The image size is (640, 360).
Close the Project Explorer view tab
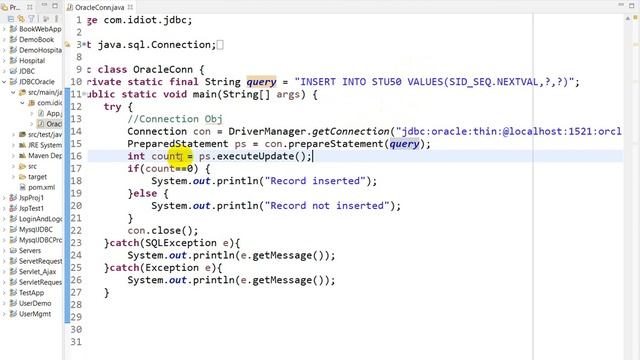[x=30, y=7]
